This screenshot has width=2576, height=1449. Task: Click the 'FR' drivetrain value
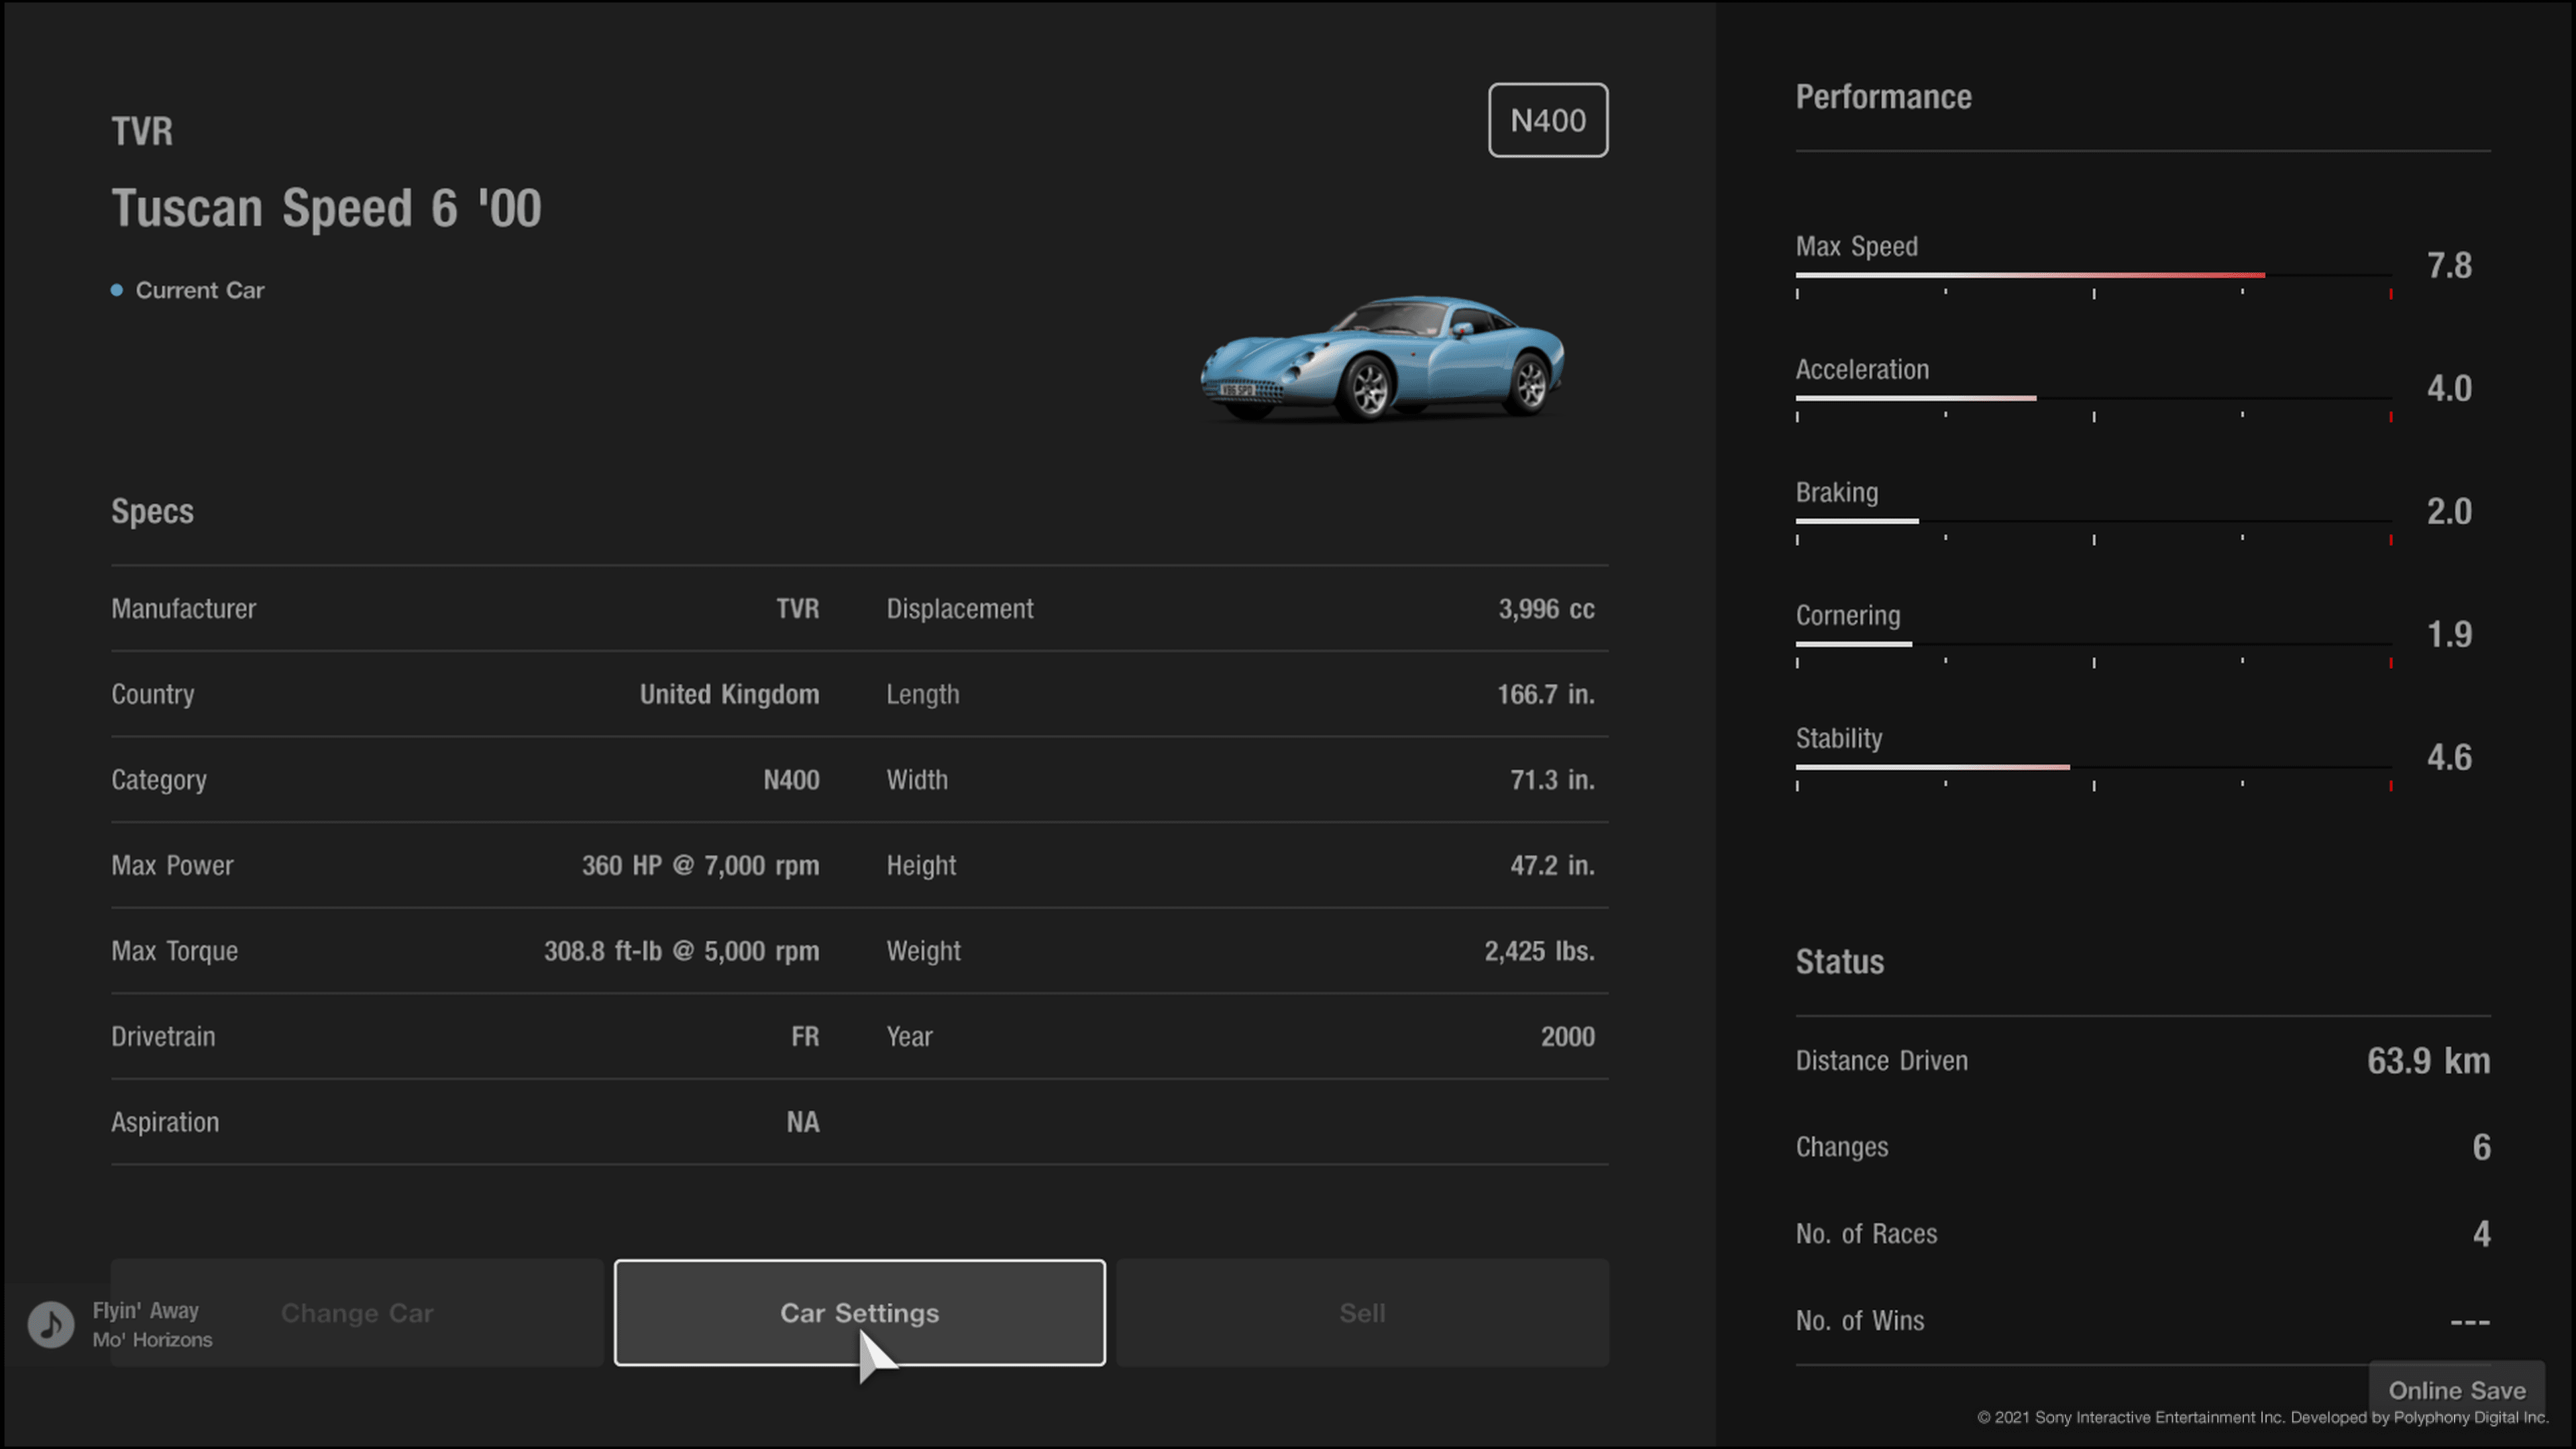[805, 1036]
